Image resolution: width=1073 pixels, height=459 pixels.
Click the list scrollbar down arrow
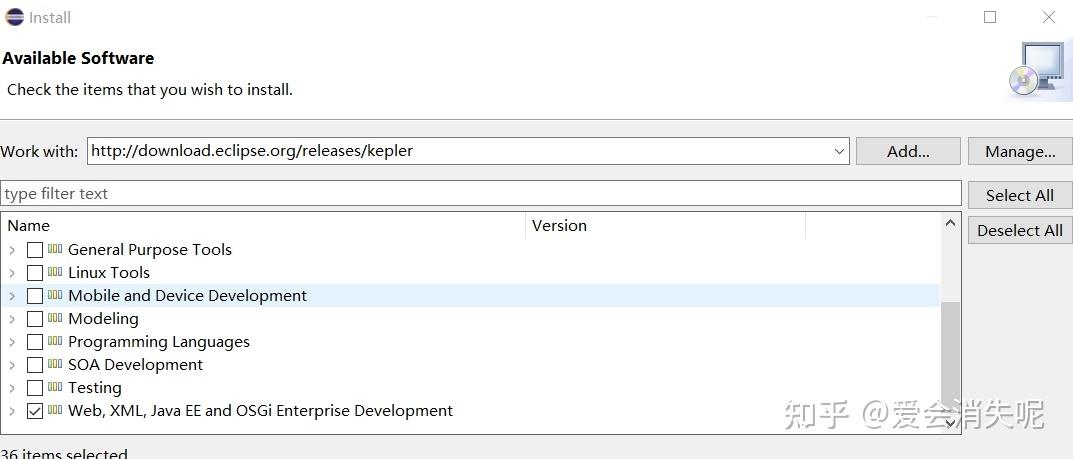pos(950,423)
